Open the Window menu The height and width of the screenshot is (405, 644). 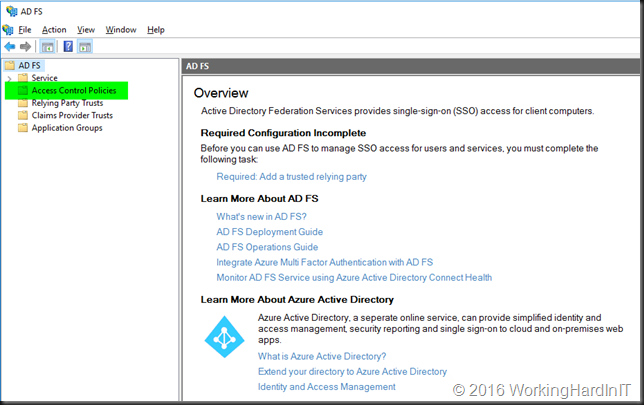coord(121,30)
